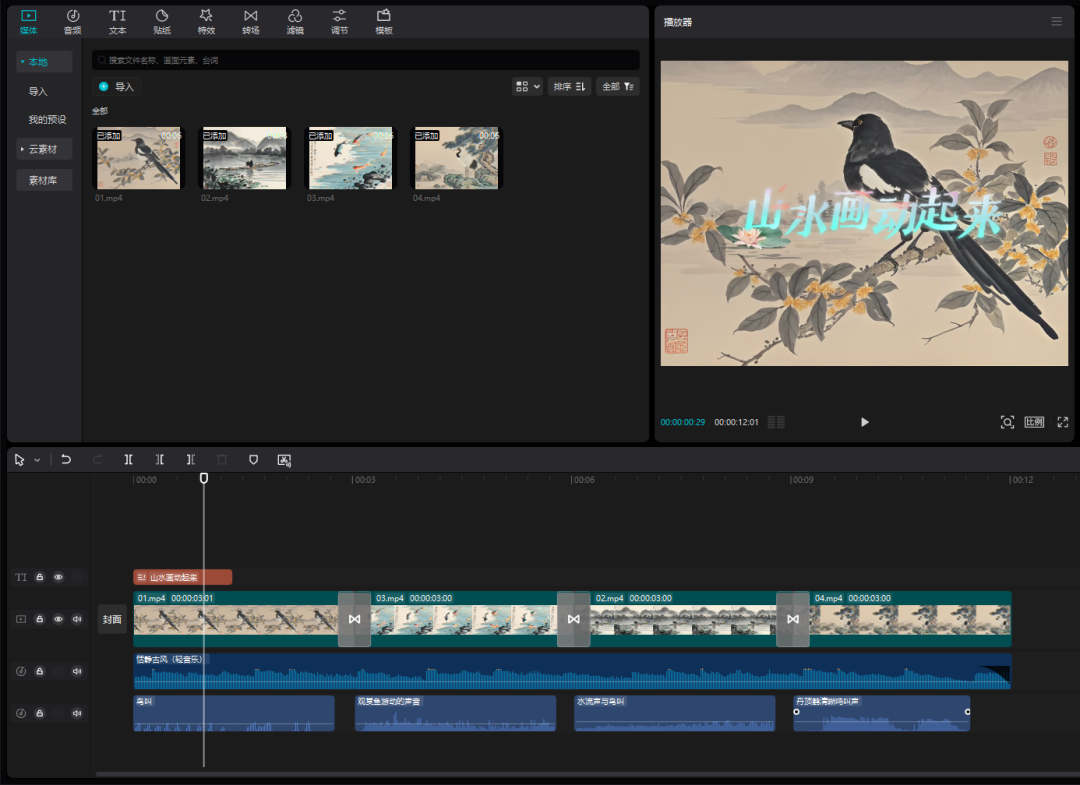
Task: Select the 双尾鱼游动的声音 audio clip
Action: (x=455, y=713)
